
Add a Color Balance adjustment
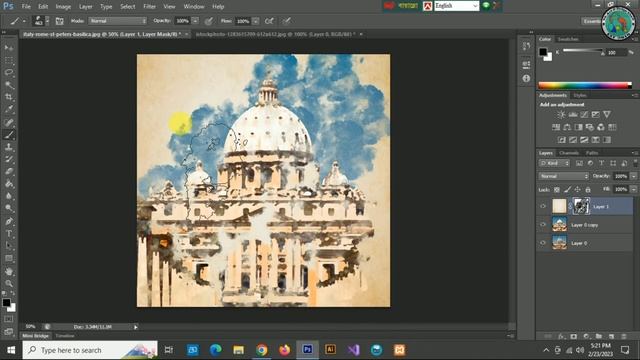[x=567, y=127]
